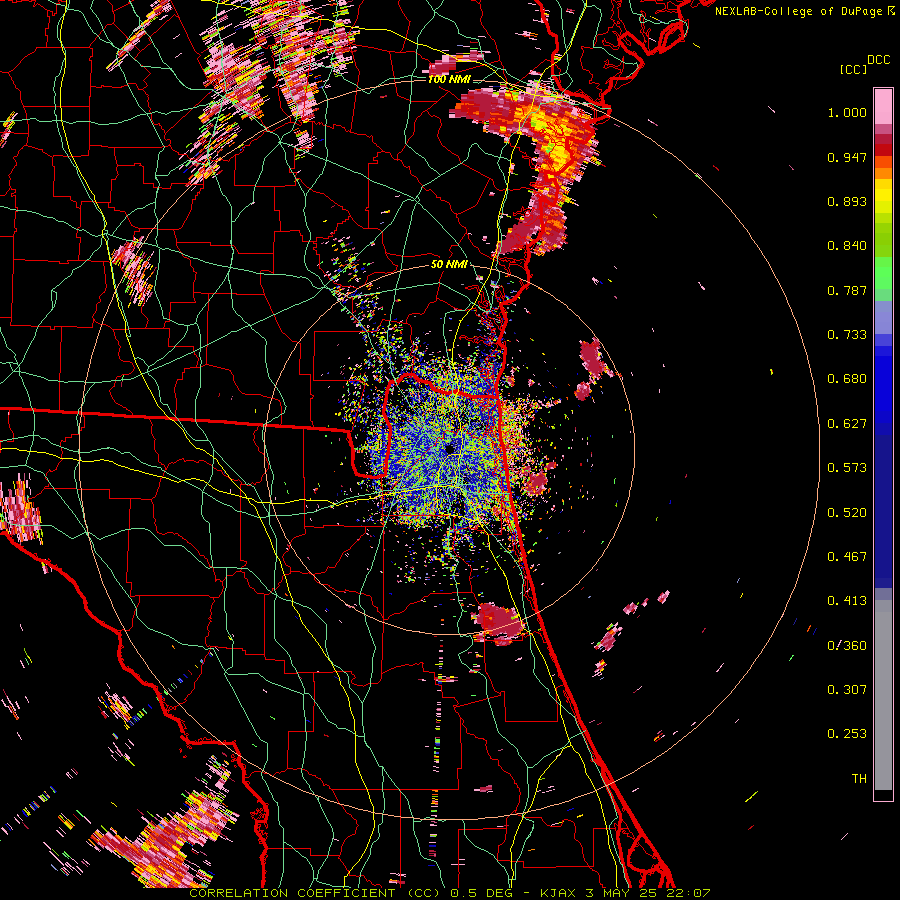Viewport: 900px width, 900px height.
Task: Click the 0.467 scale value
Action: click(847, 557)
